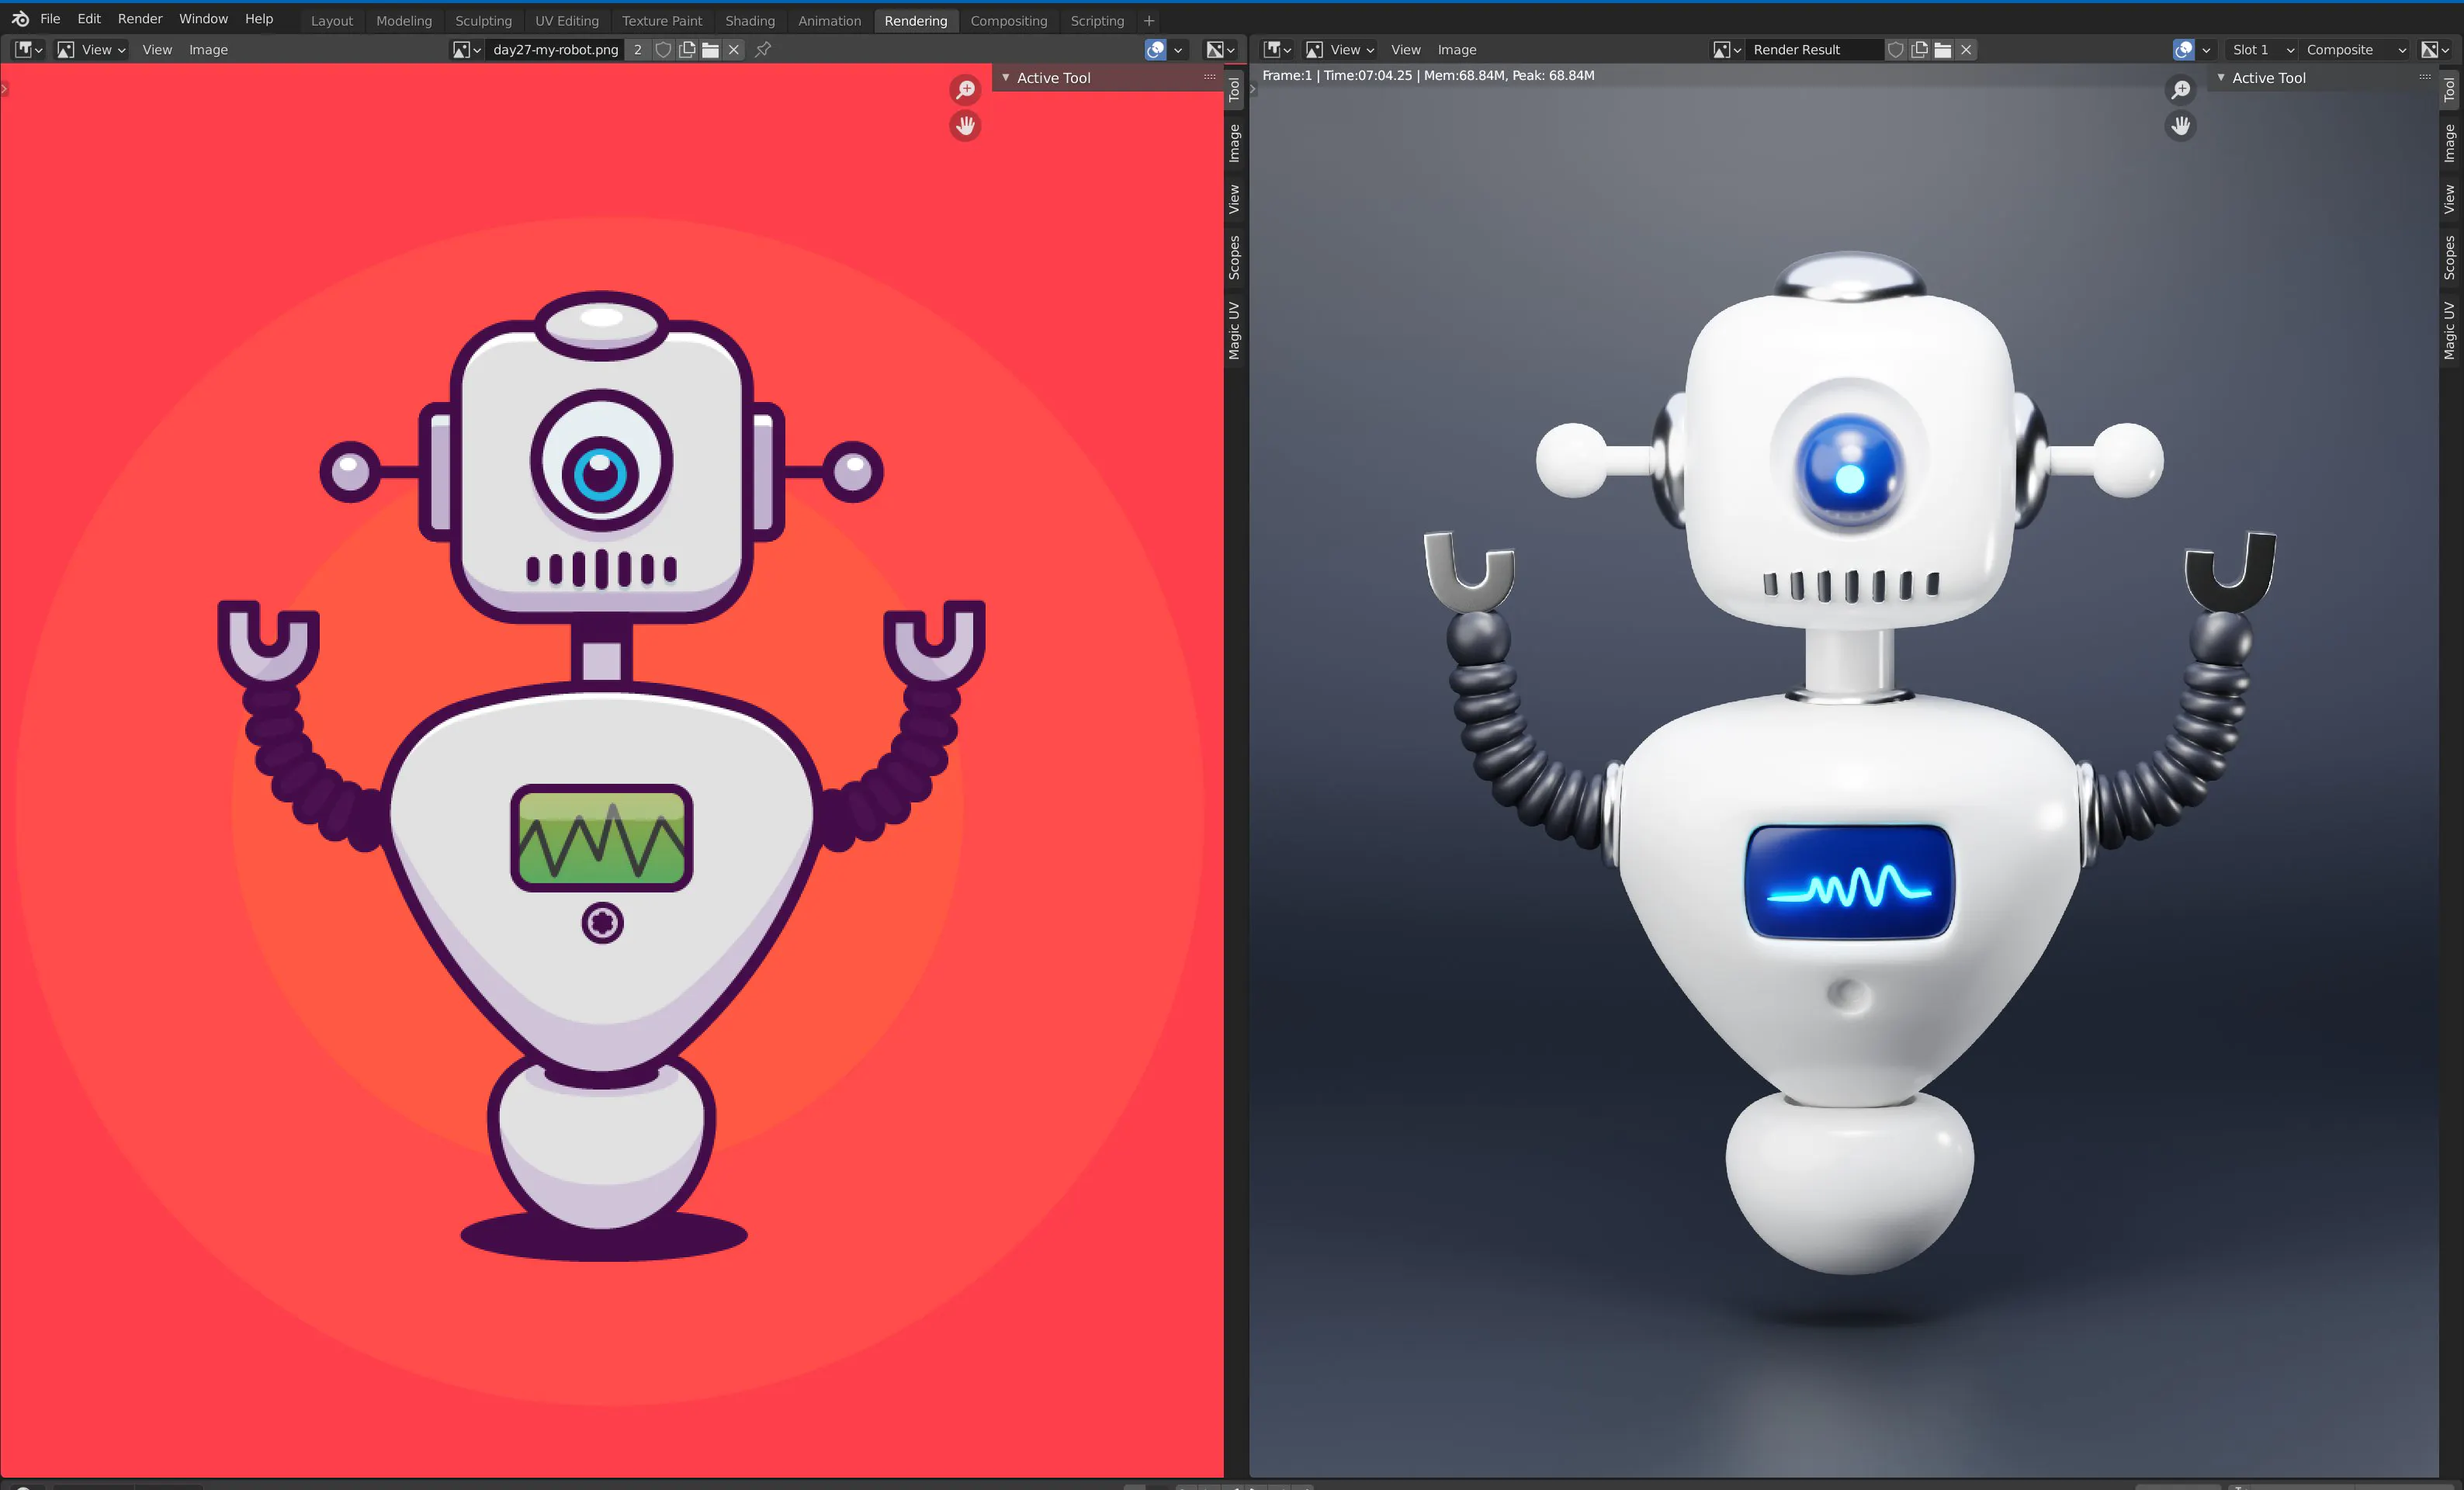The image size is (2464, 1490).
Task: Click the zoom tool in the left image viewer
Action: point(965,90)
